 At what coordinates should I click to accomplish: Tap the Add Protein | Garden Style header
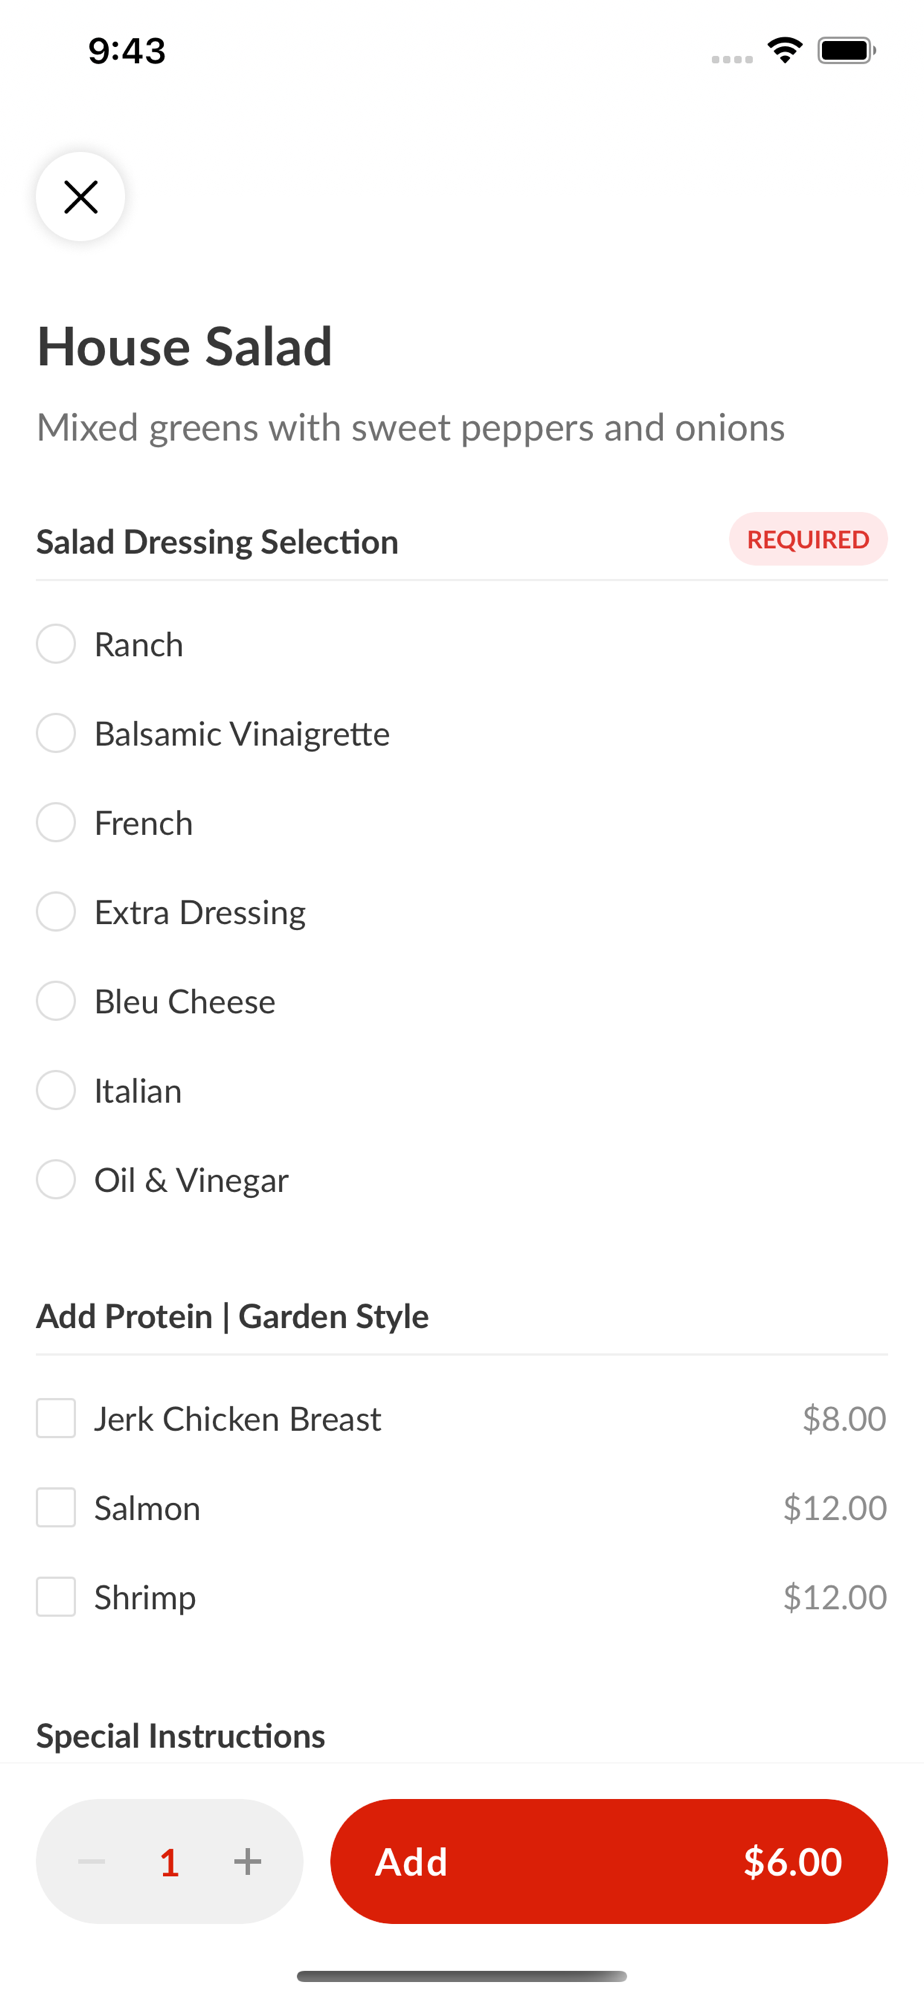(233, 1316)
